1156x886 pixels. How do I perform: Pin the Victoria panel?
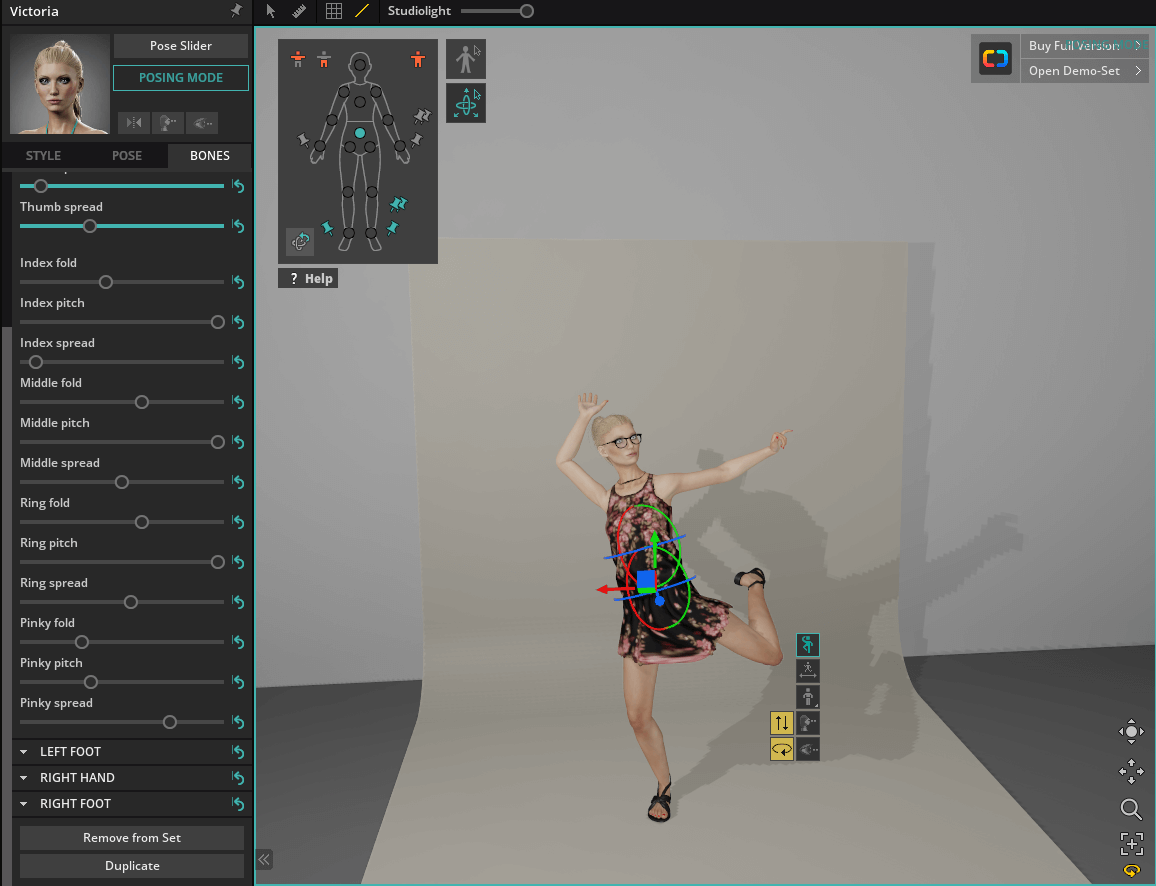[x=236, y=11]
